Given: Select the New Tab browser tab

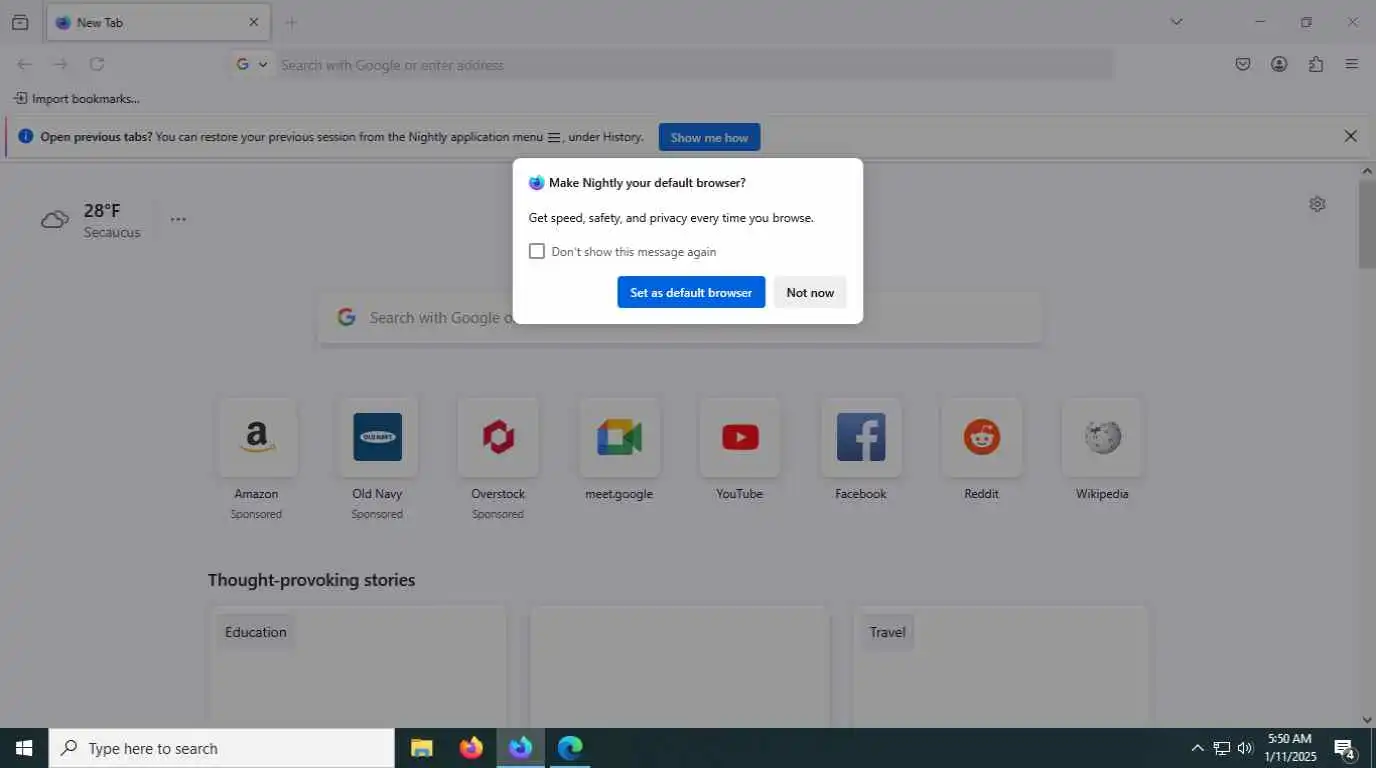Looking at the screenshot, I should click(x=157, y=22).
